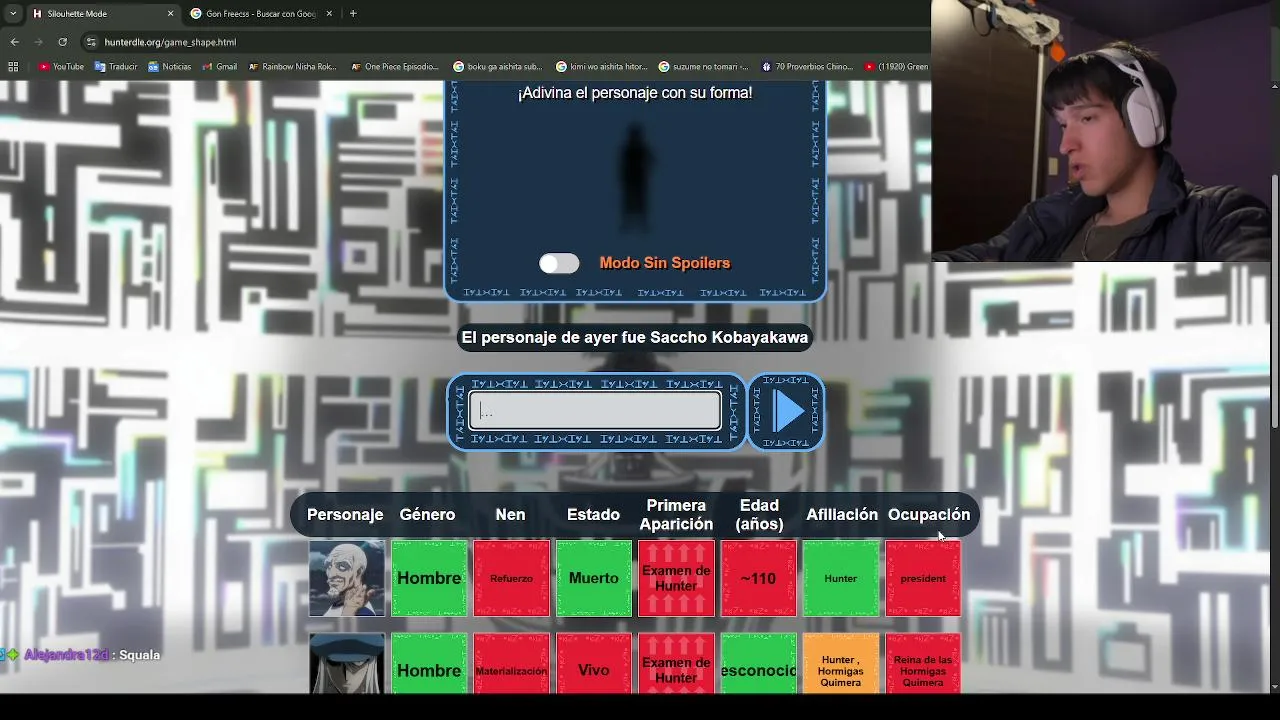Open the kimi wo aishita hitor bookmark
The height and width of the screenshot is (720, 1280).
(x=601, y=67)
